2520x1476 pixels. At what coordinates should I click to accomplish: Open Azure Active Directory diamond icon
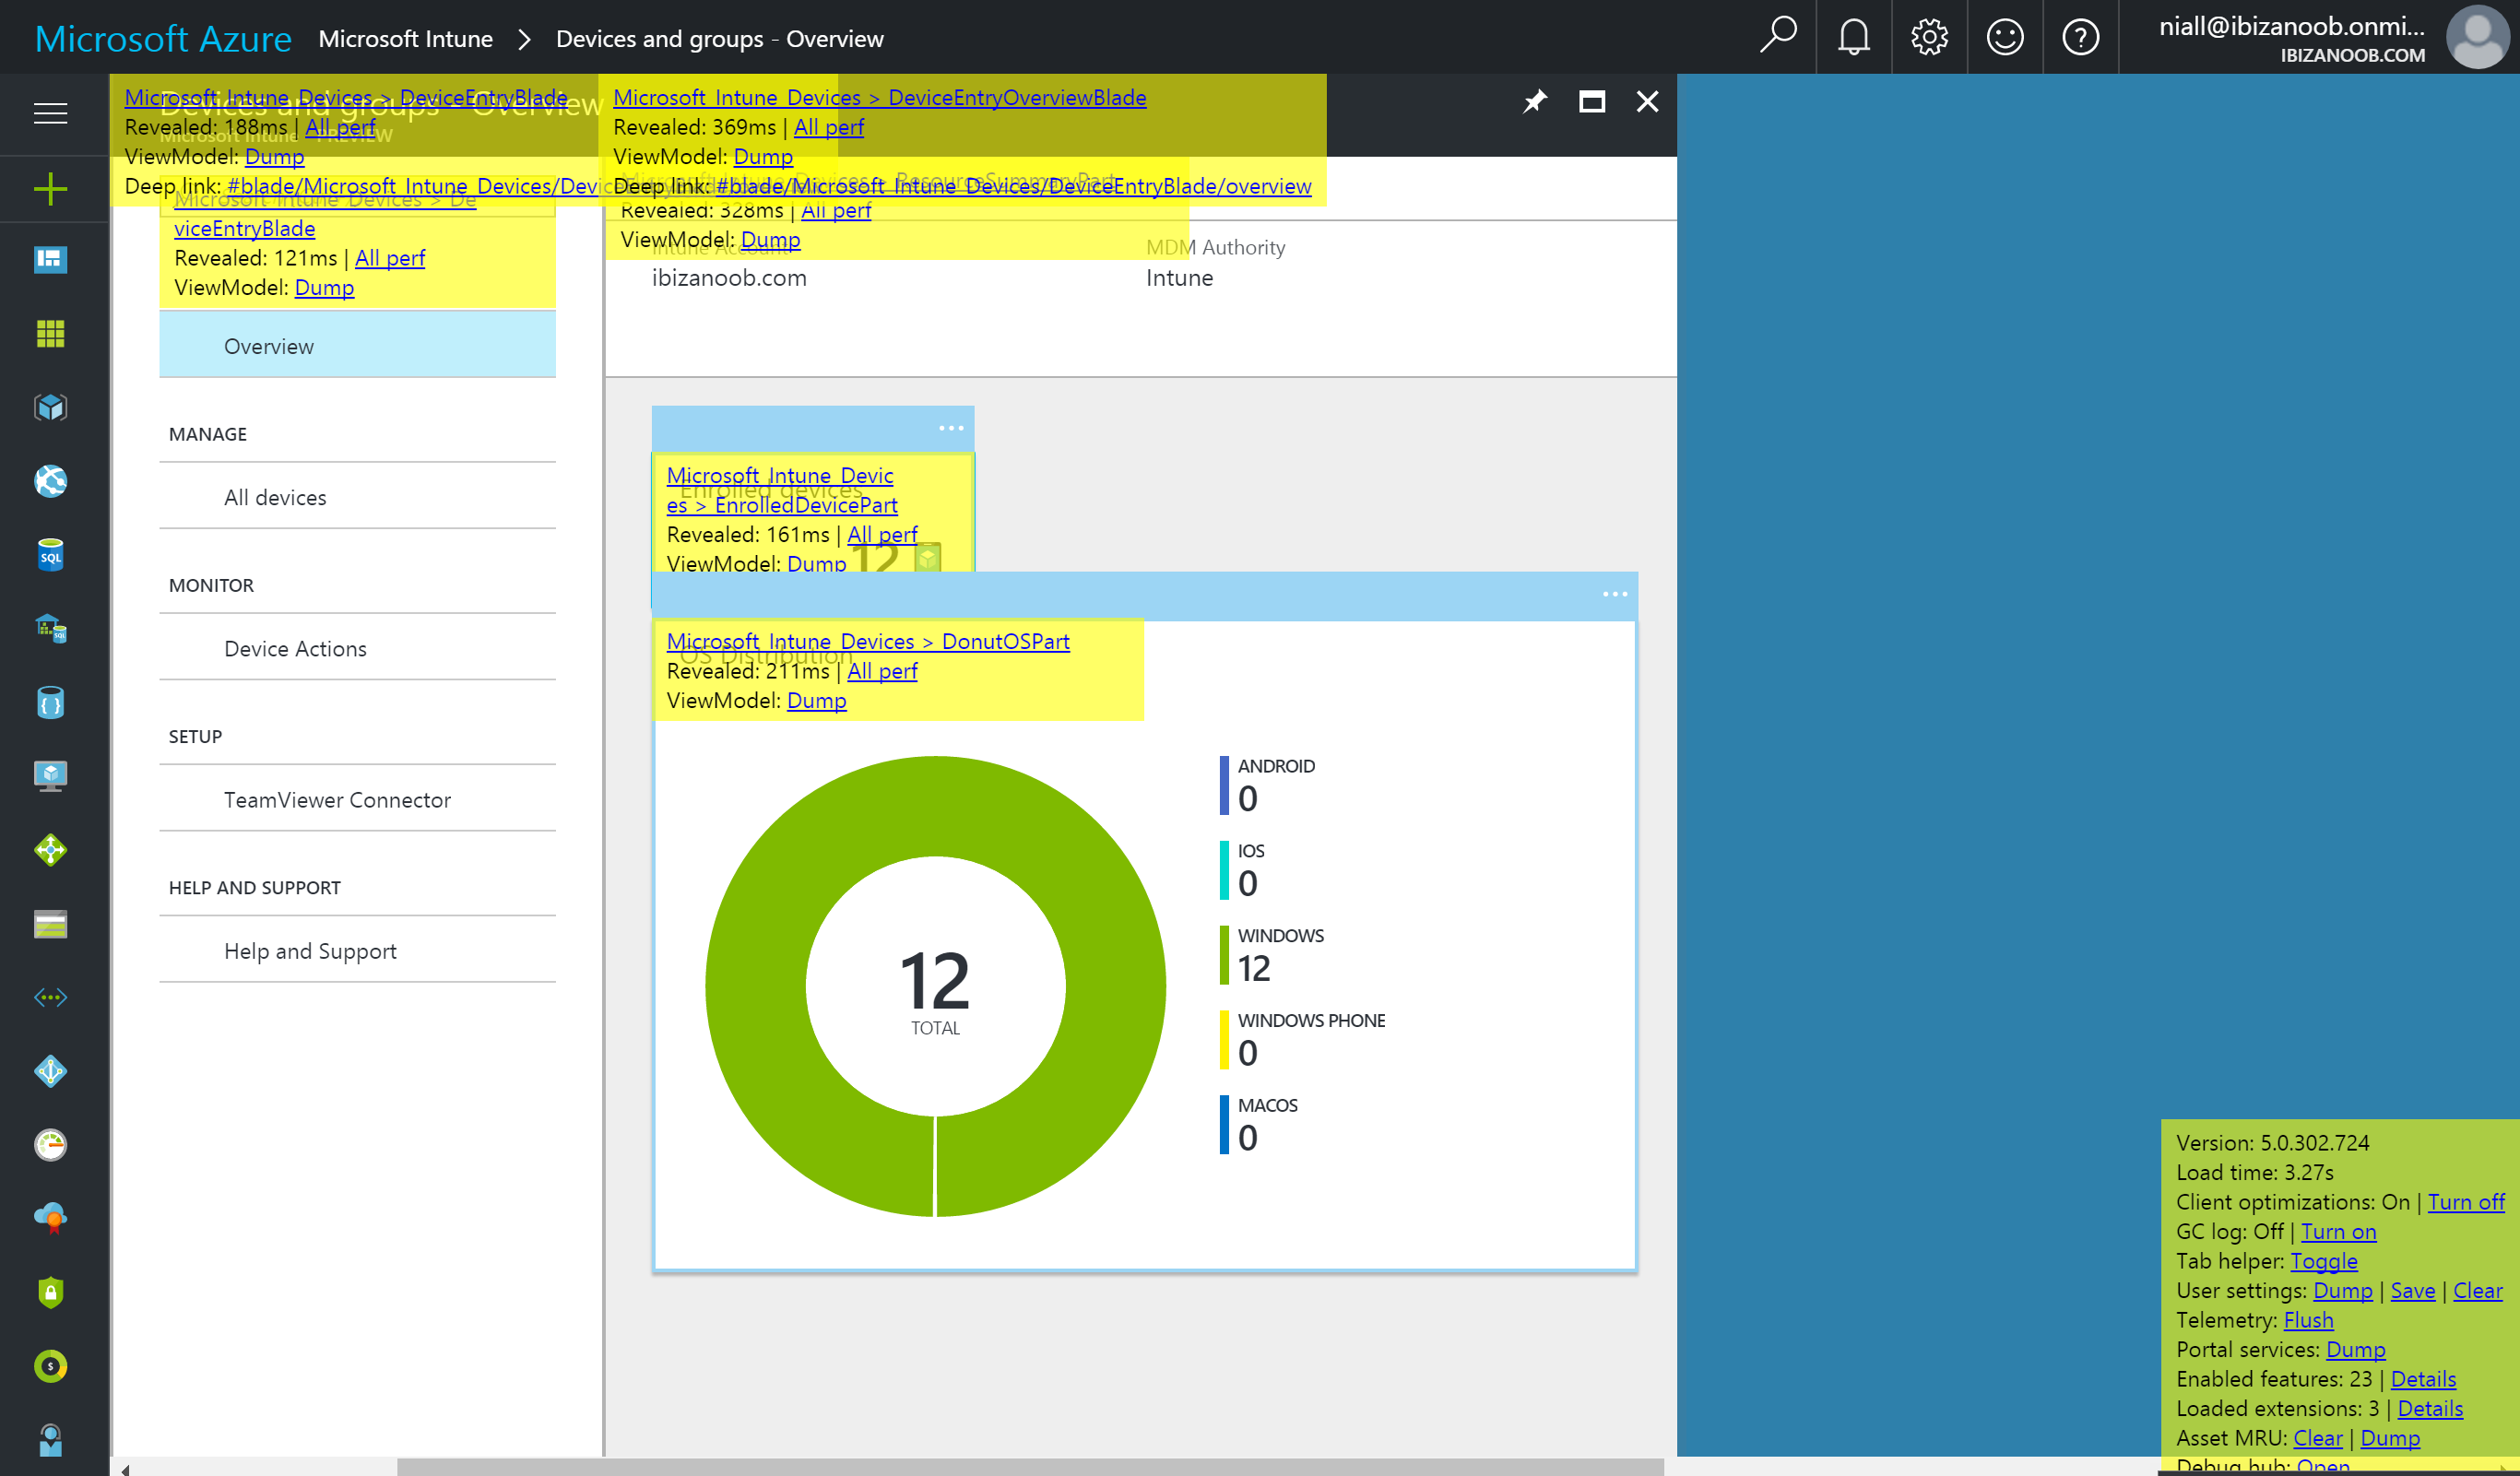(x=51, y=1071)
